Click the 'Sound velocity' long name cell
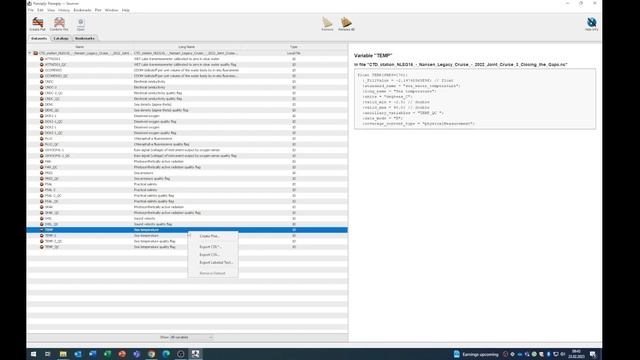 144,219
